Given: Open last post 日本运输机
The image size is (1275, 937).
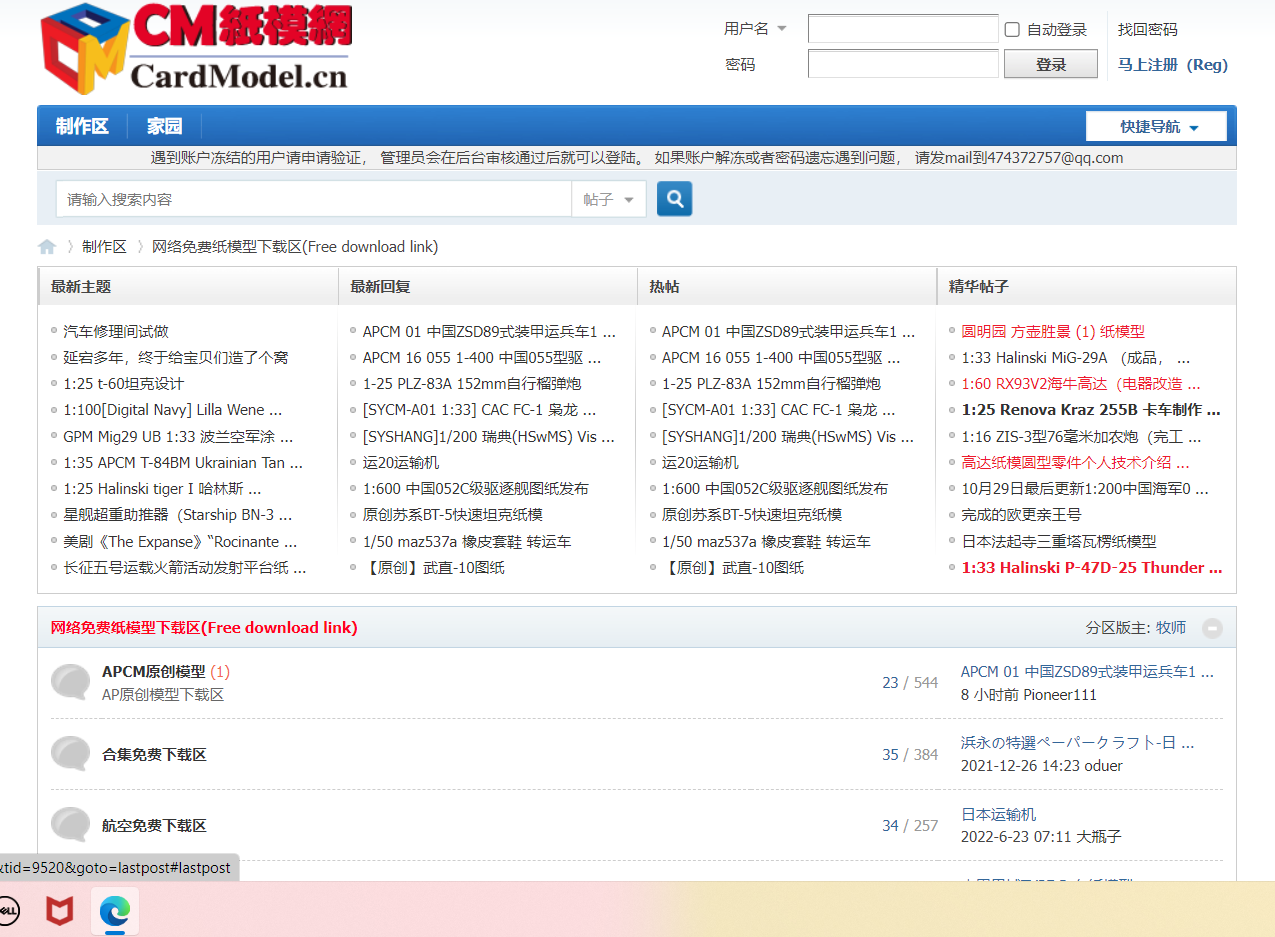Looking at the screenshot, I should pyautogui.click(x=999, y=814).
